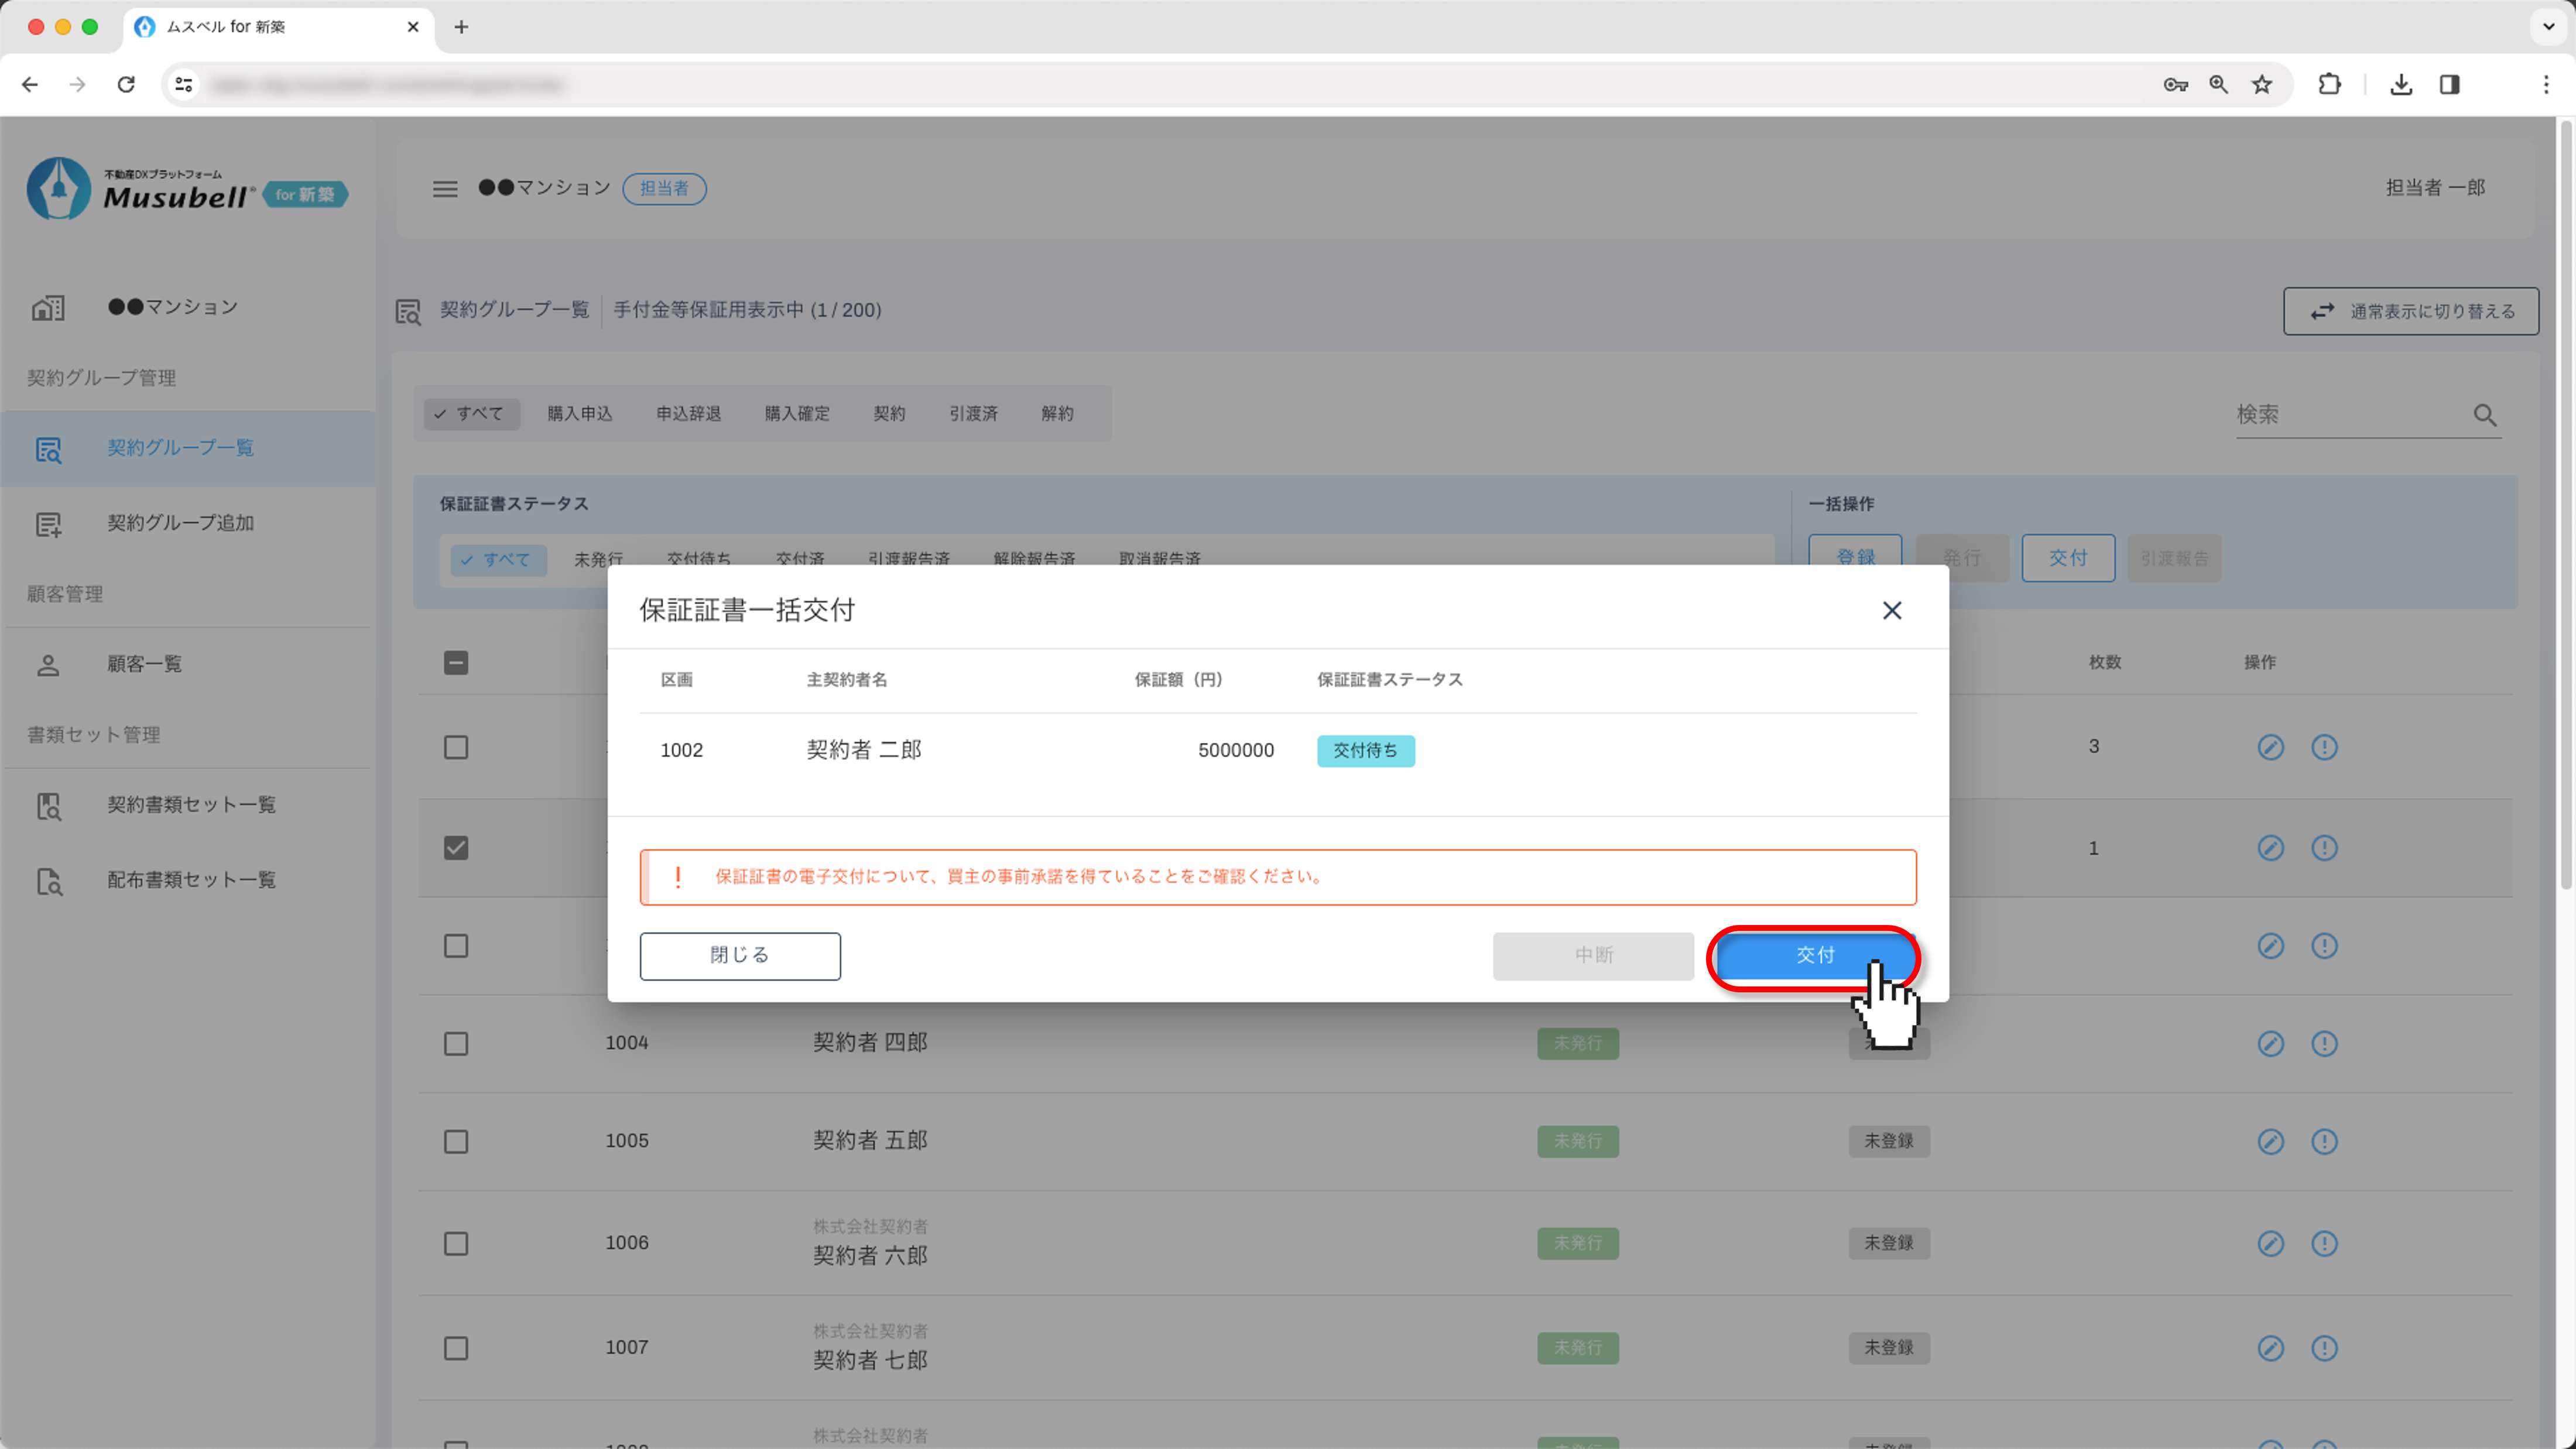This screenshot has height=1449, width=2576.
Task: Select the 購入申込 filter tab
Action: tap(579, 413)
